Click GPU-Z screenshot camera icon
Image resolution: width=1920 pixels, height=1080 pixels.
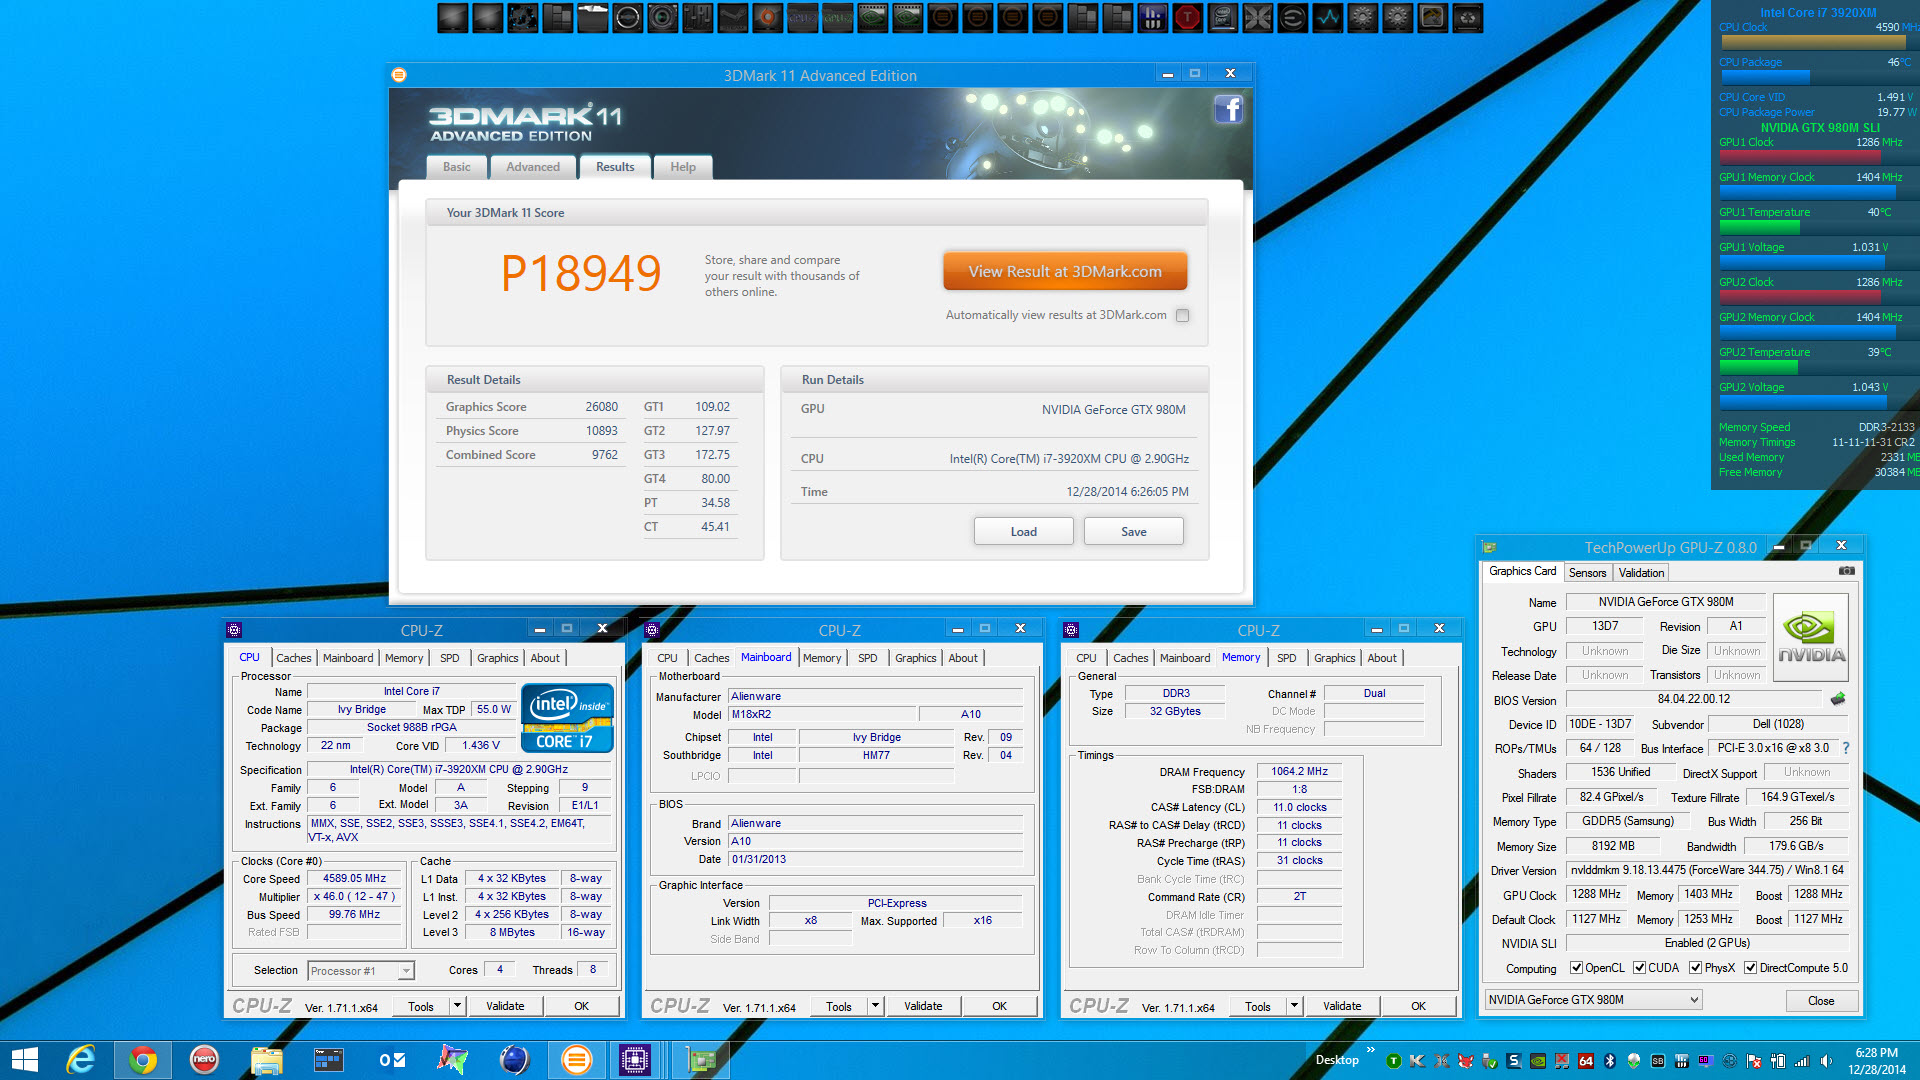1846,571
